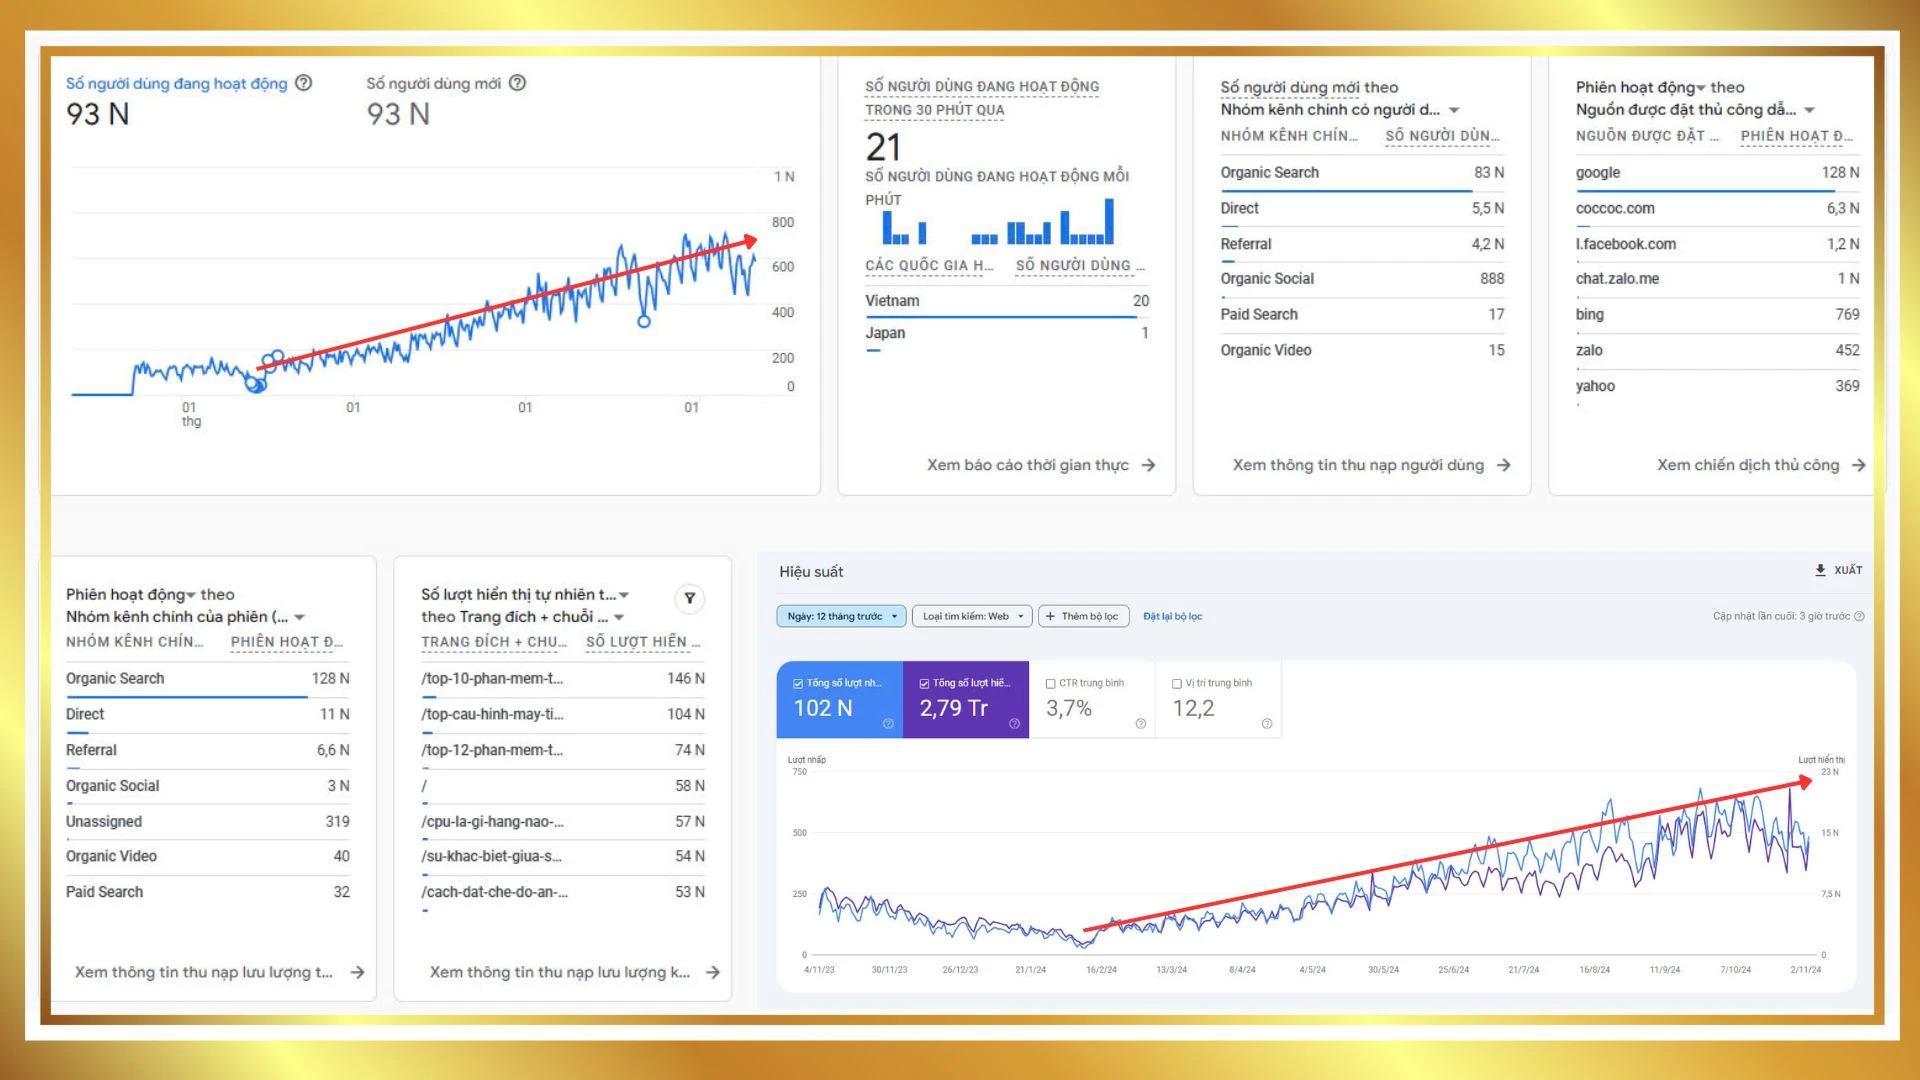Select Số người dùng mới metric tab

tap(446, 100)
